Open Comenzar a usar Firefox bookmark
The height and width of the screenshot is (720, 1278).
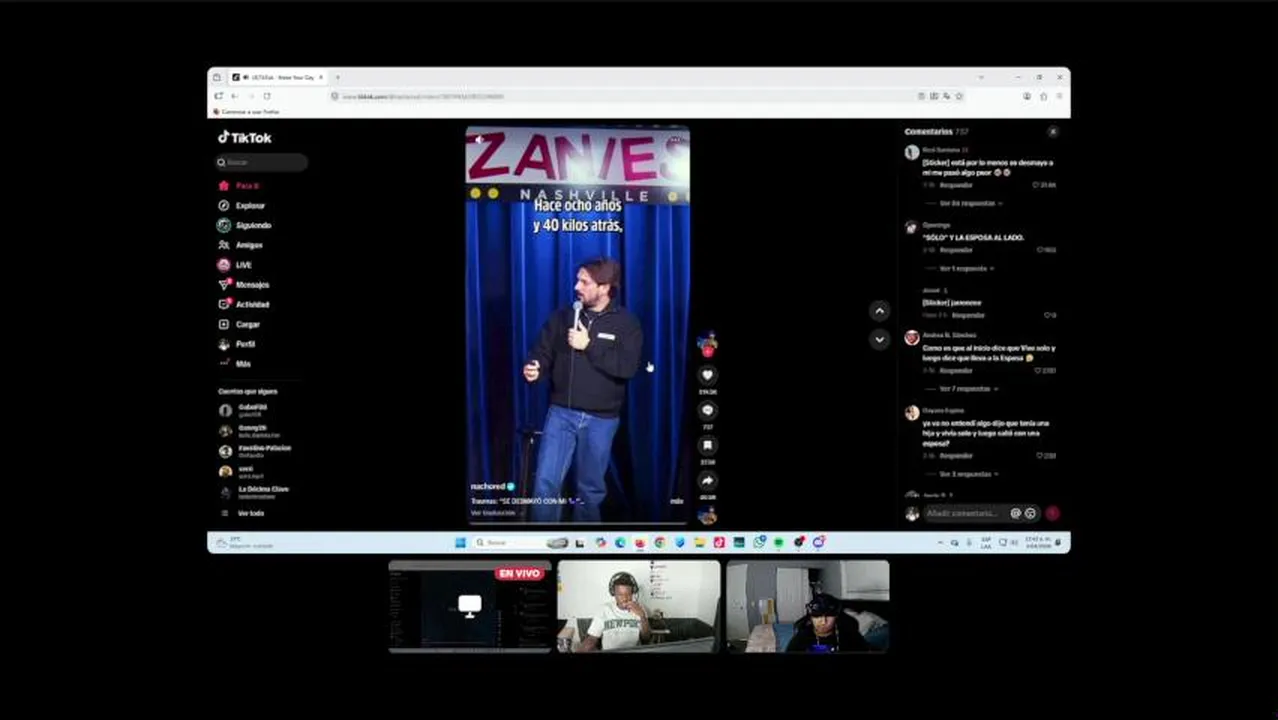click(x=246, y=112)
